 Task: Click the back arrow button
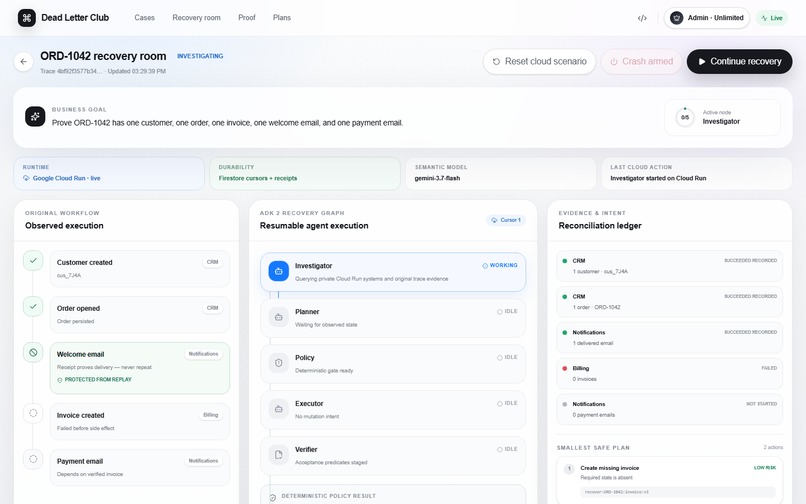pyautogui.click(x=24, y=62)
